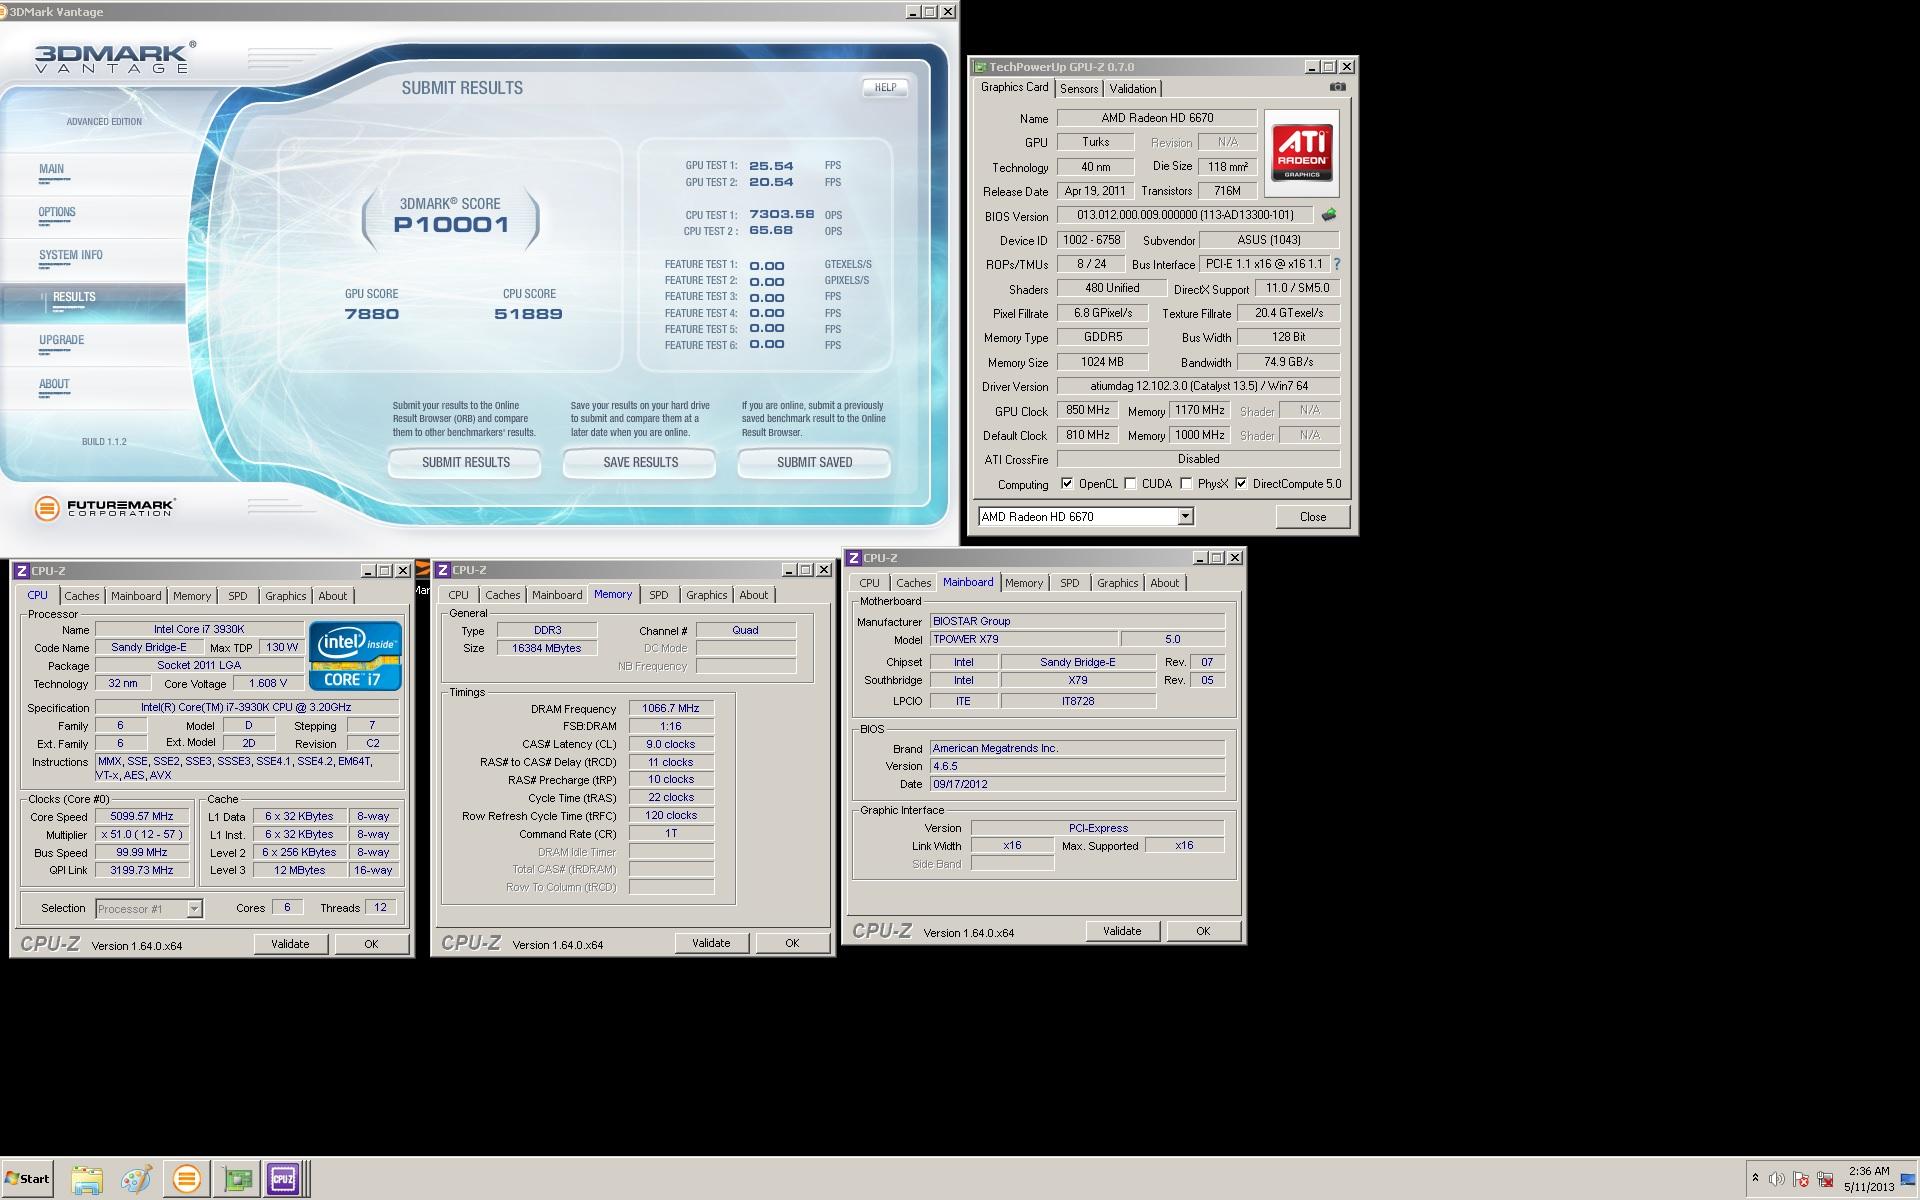The height and width of the screenshot is (1200, 1920).
Task: Open the Validation tab in GPU-Z
Action: point(1133,89)
